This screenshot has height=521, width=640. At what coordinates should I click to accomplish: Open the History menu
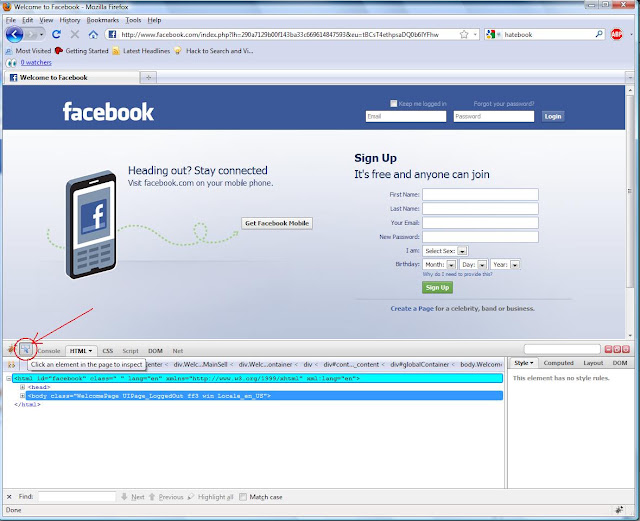[70, 20]
